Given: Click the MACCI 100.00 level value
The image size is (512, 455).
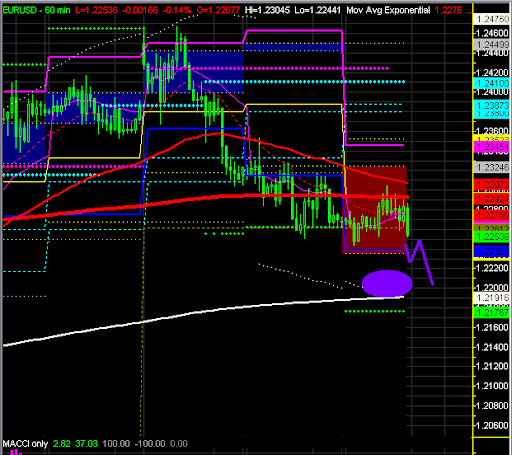Looking at the screenshot, I should click(116, 444).
